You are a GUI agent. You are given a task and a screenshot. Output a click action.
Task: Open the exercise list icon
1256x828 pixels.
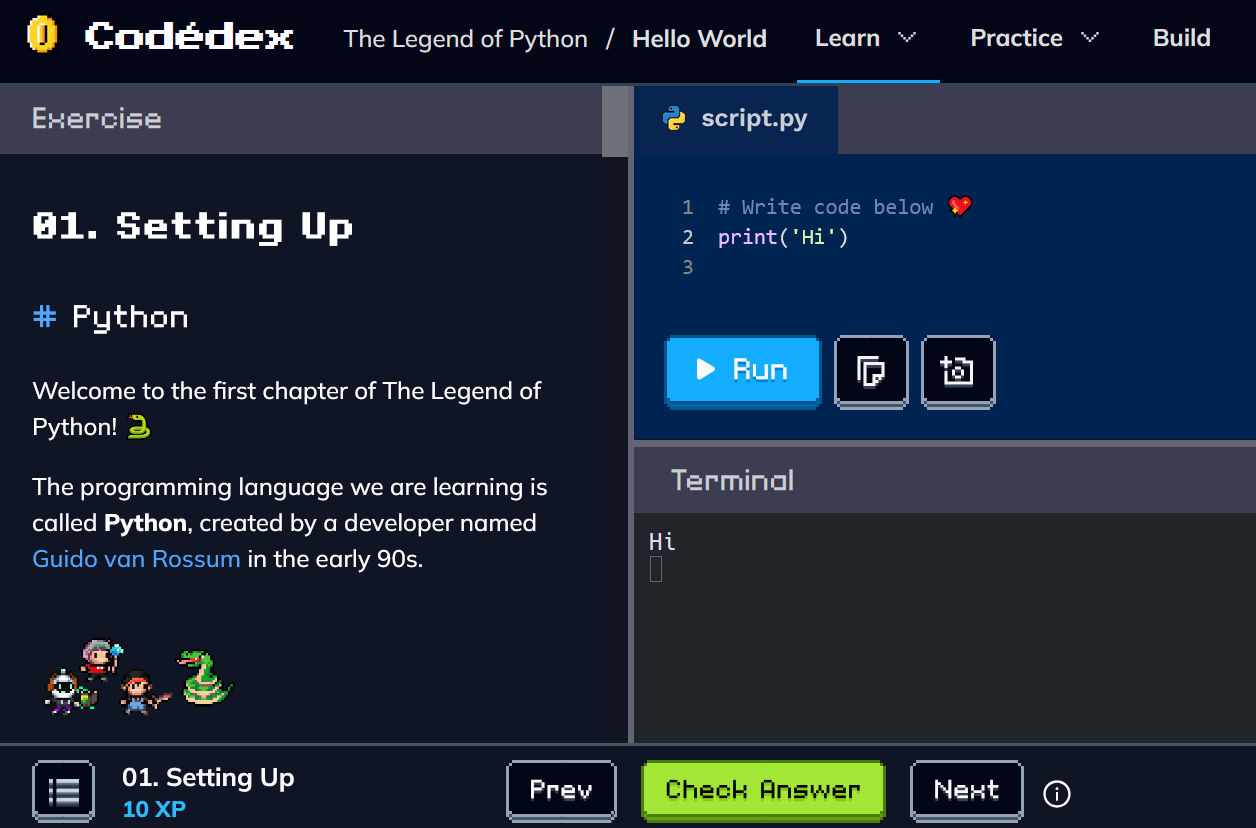tap(64, 792)
